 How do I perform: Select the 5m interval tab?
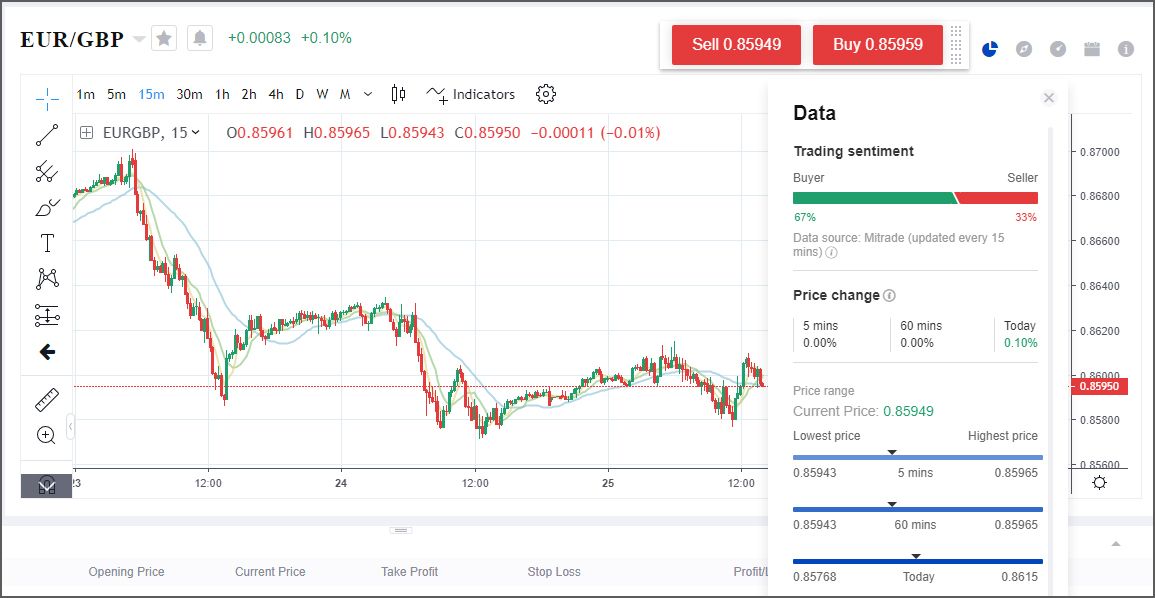tap(115, 94)
